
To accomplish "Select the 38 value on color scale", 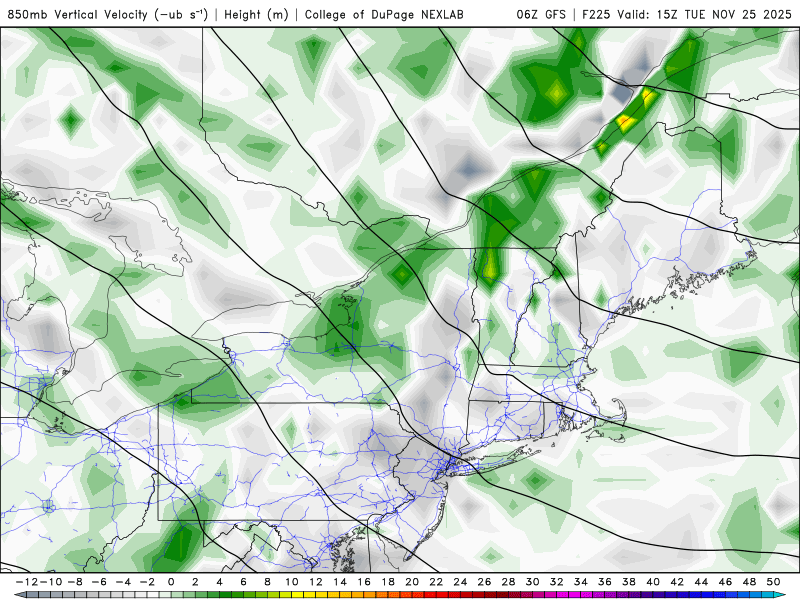I will point(629,582).
